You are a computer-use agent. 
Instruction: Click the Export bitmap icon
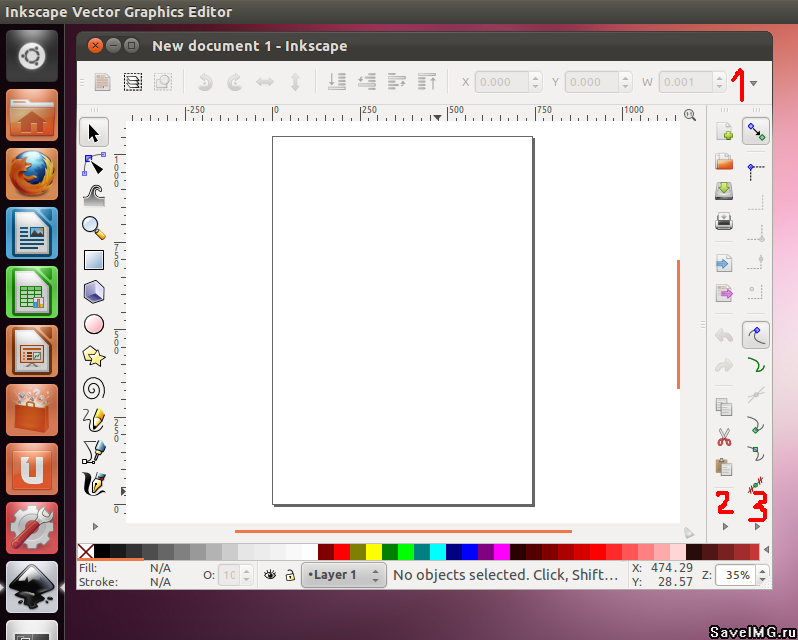(724, 293)
